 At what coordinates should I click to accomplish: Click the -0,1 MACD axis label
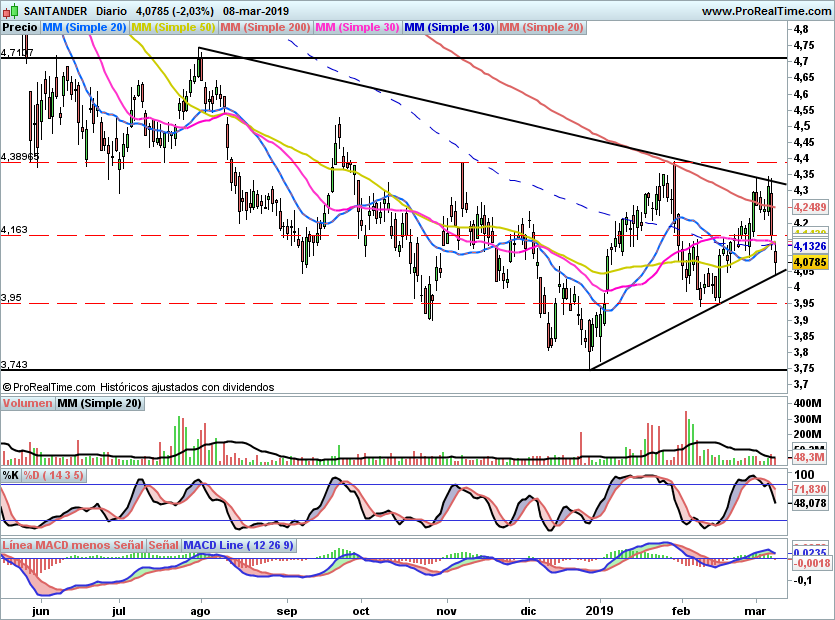[x=803, y=580]
